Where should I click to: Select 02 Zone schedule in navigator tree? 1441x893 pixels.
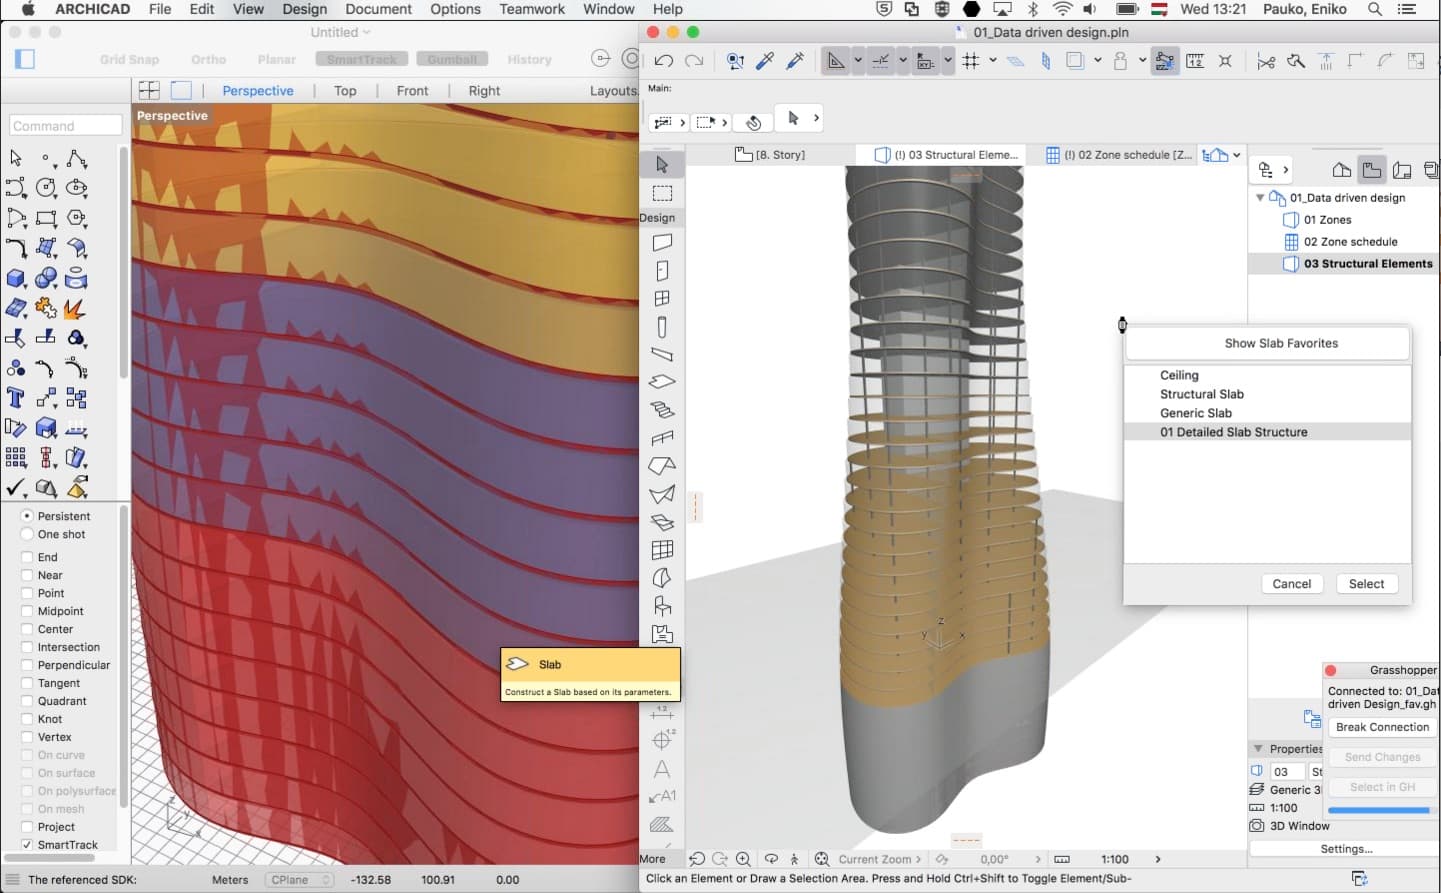click(1350, 242)
